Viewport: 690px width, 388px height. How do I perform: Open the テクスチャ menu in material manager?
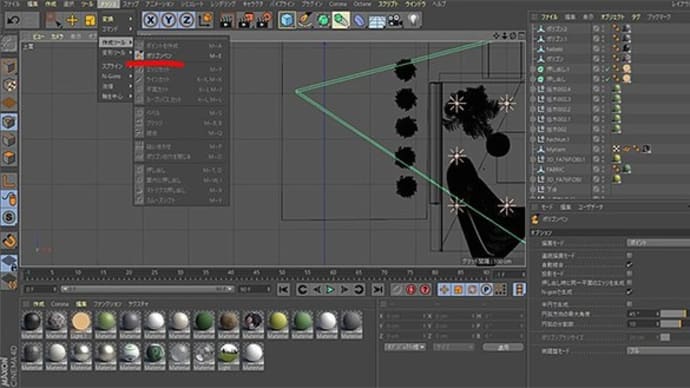pos(138,304)
